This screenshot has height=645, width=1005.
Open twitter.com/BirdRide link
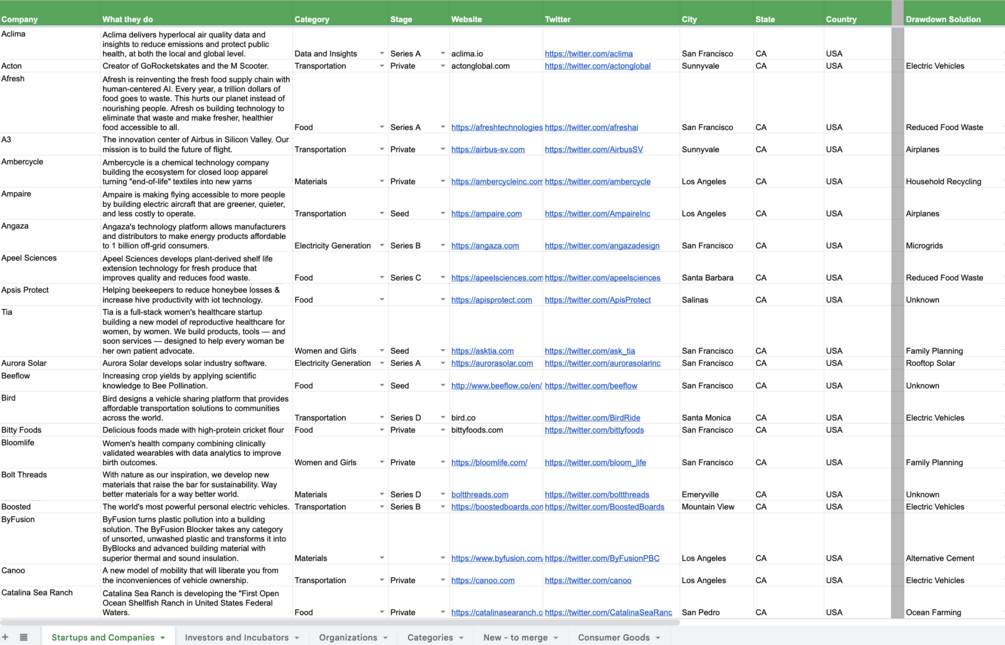point(592,417)
